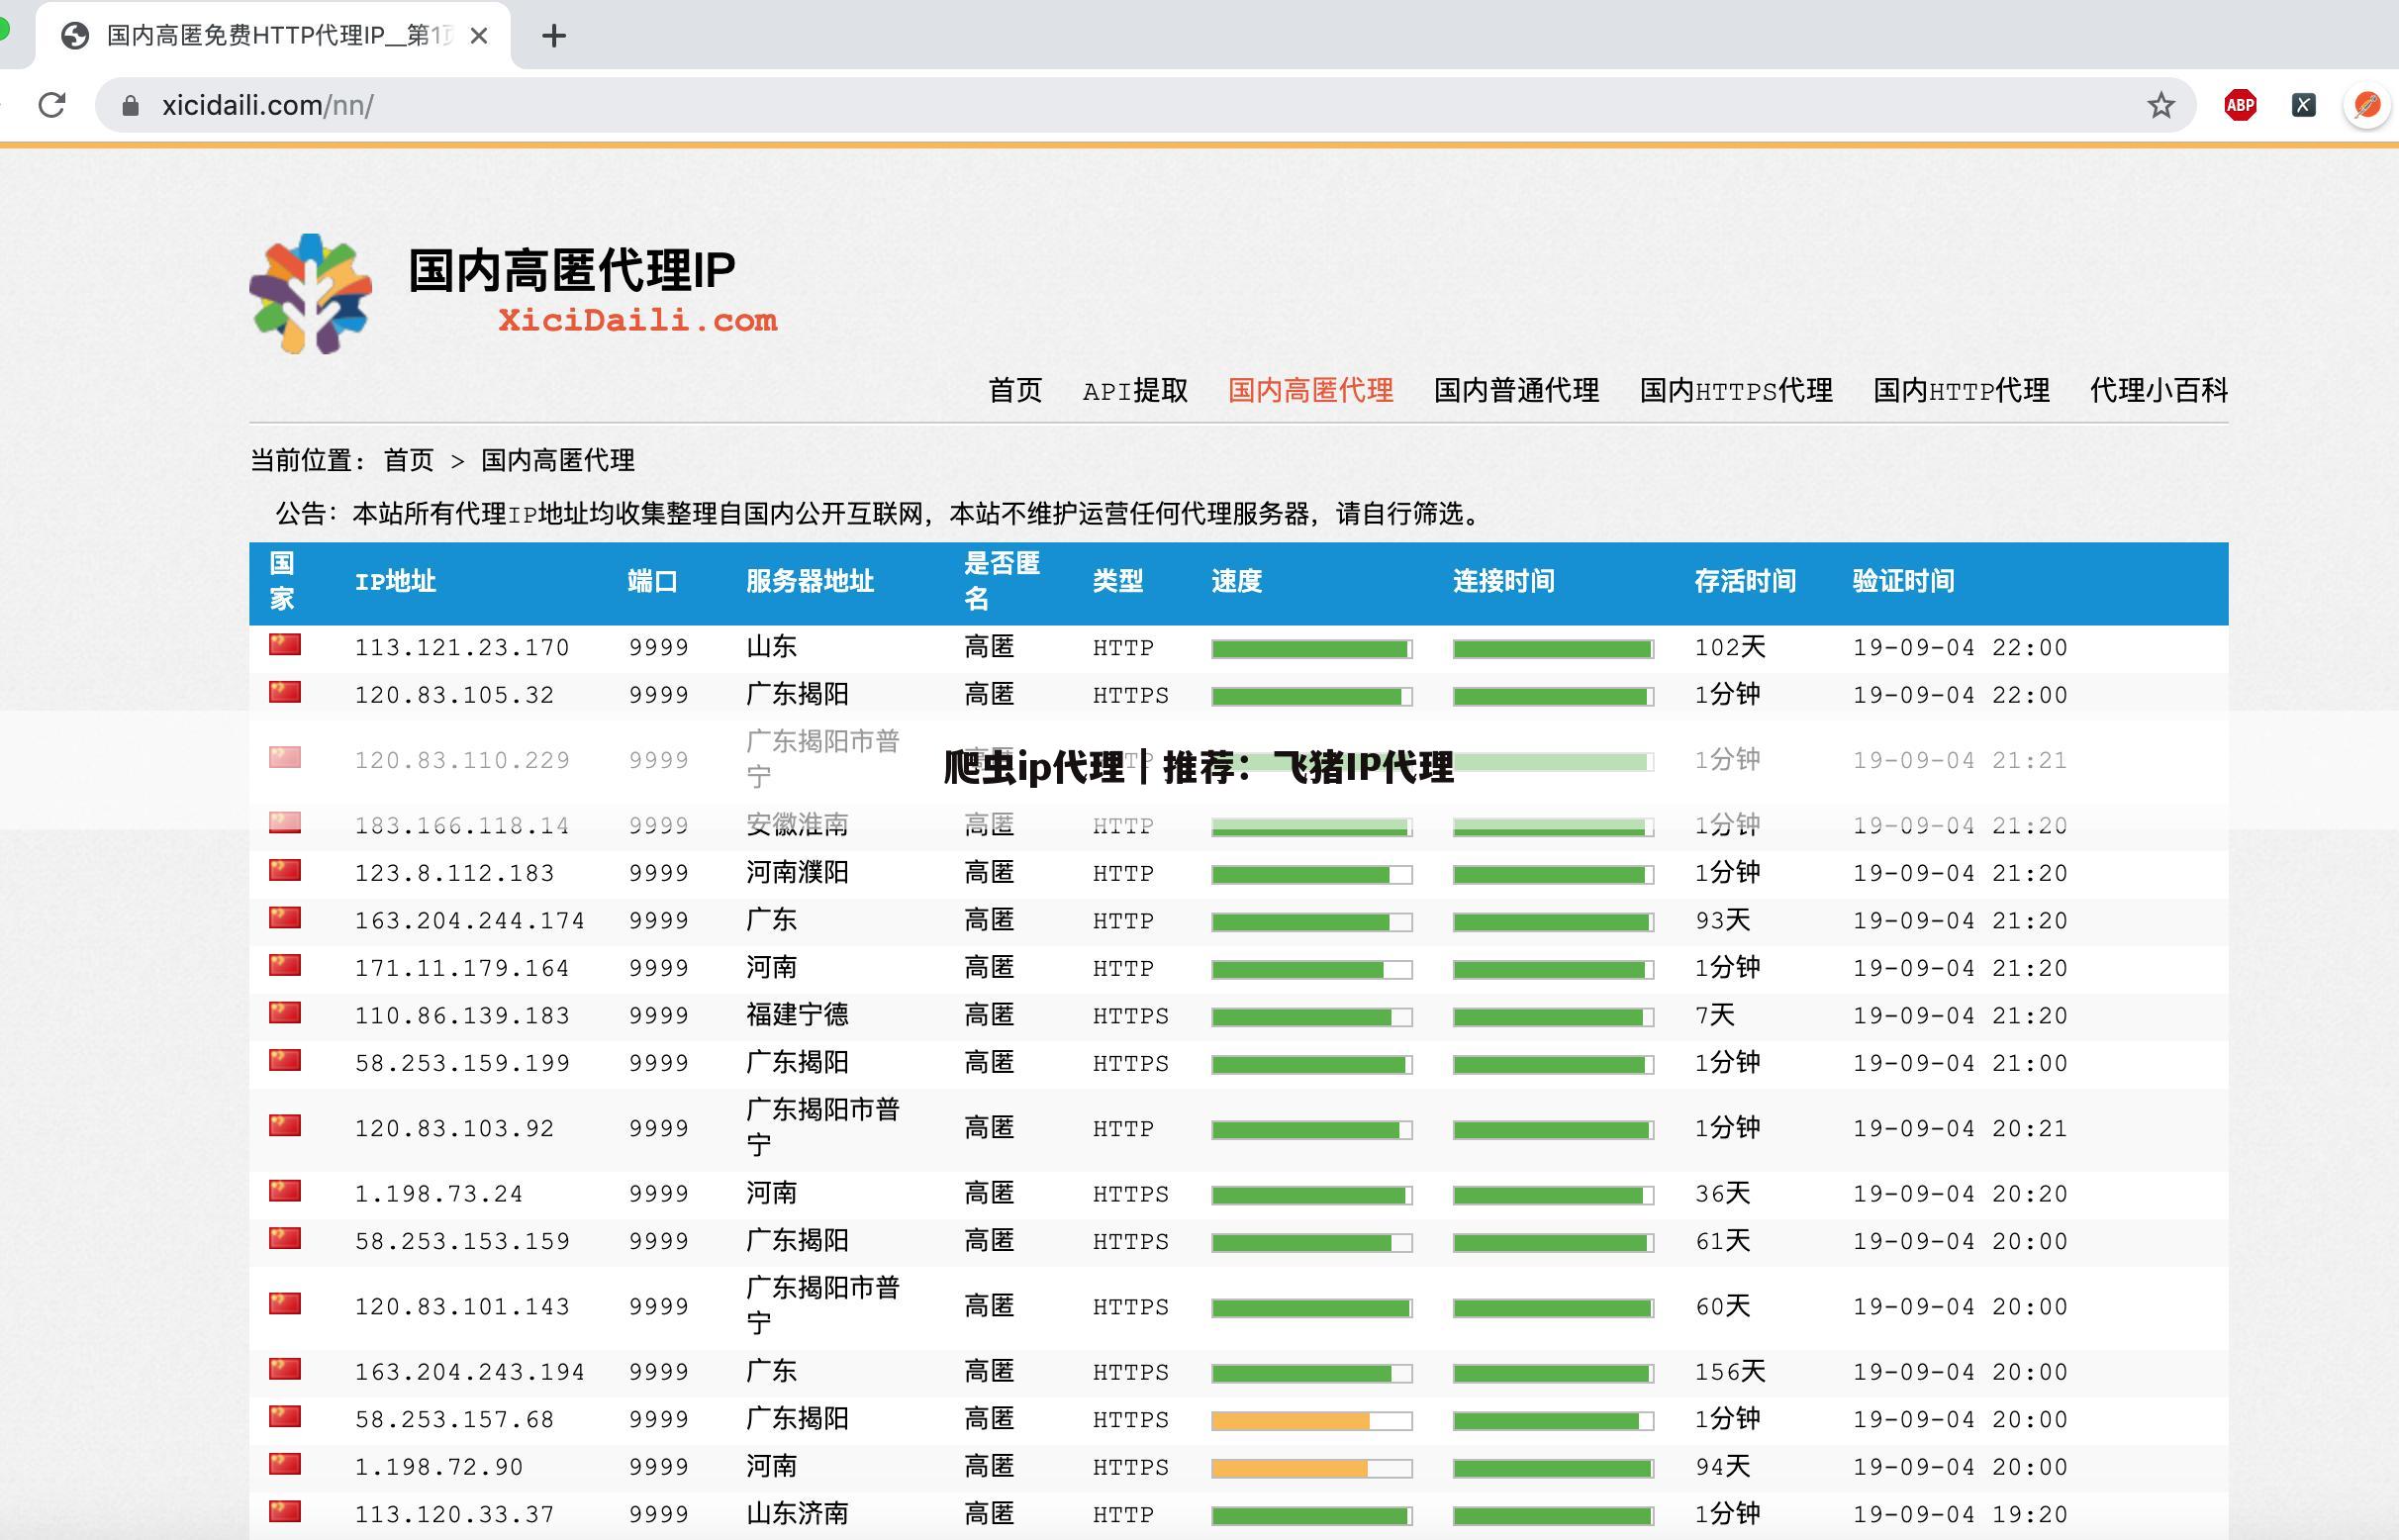This screenshot has height=1540, width=2399.
Task: Go to 国内HTTP代理 in the navigation
Action: pyautogui.click(x=1962, y=390)
